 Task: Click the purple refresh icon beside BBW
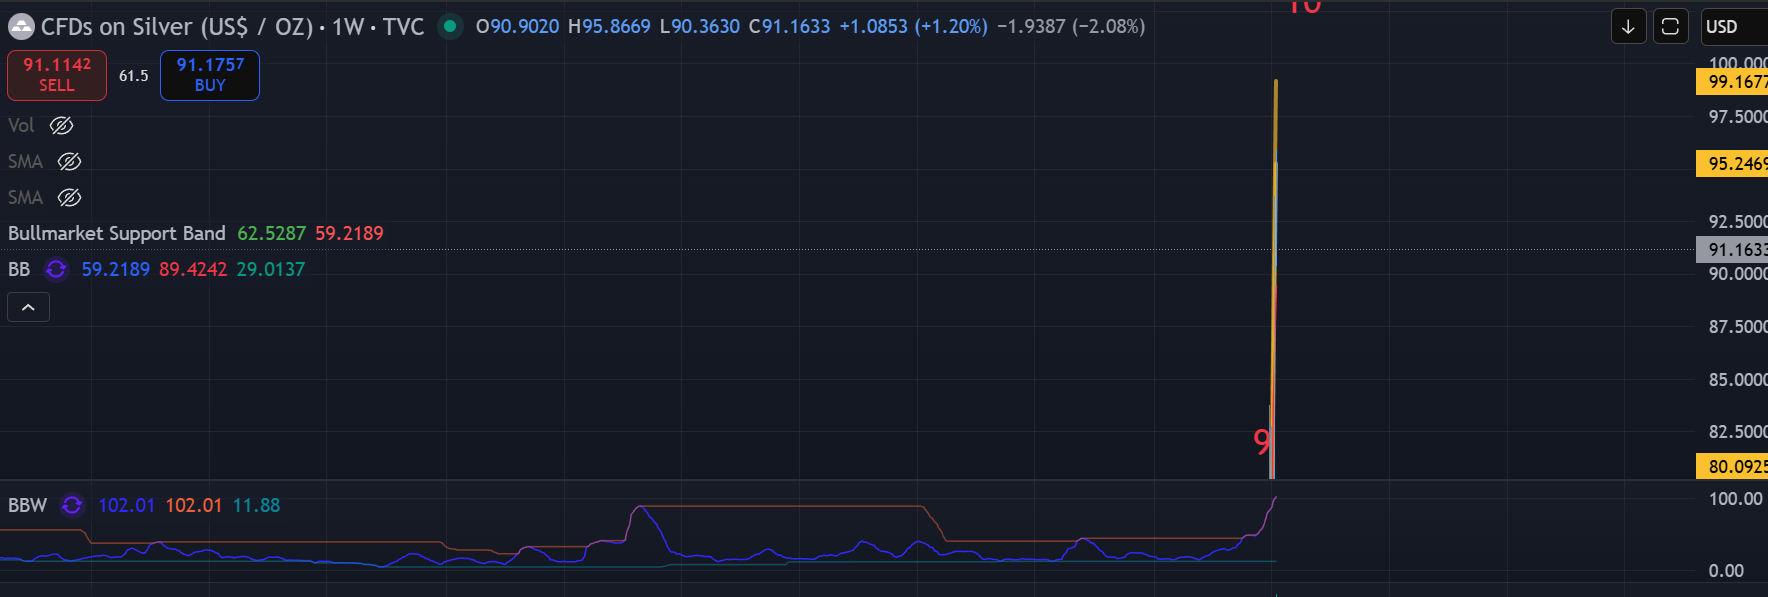pos(72,505)
